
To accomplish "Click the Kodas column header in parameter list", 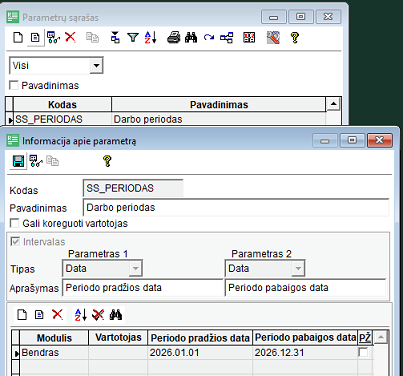I will pyautogui.click(x=62, y=105).
